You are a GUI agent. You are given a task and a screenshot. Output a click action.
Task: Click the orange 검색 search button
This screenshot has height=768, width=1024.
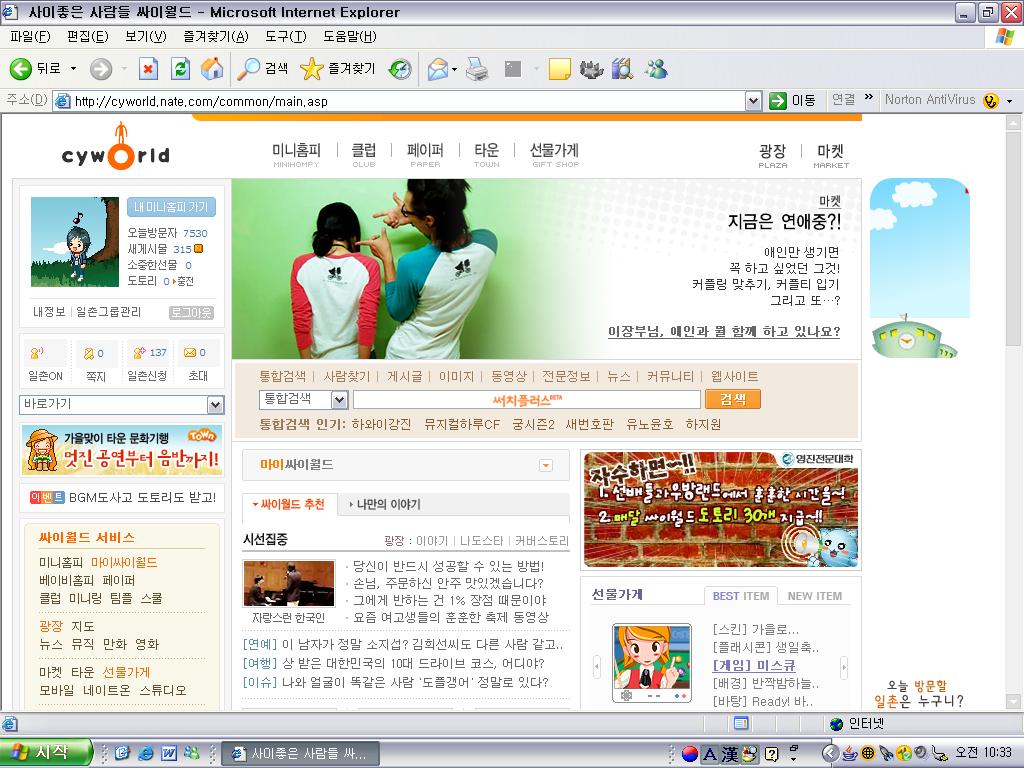[x=733, y=399]
